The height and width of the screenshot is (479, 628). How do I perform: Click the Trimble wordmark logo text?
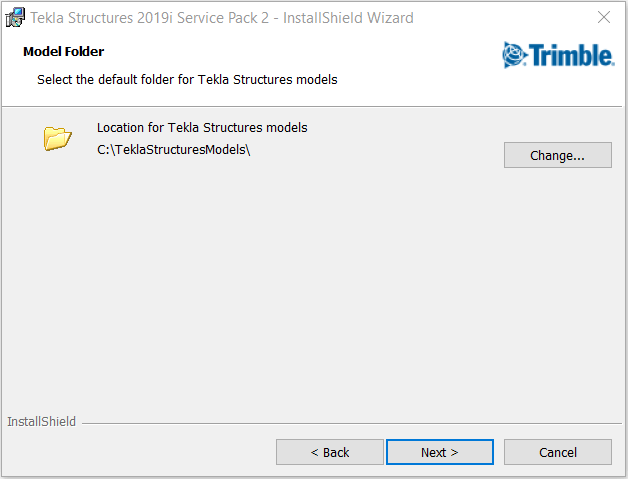571,55
